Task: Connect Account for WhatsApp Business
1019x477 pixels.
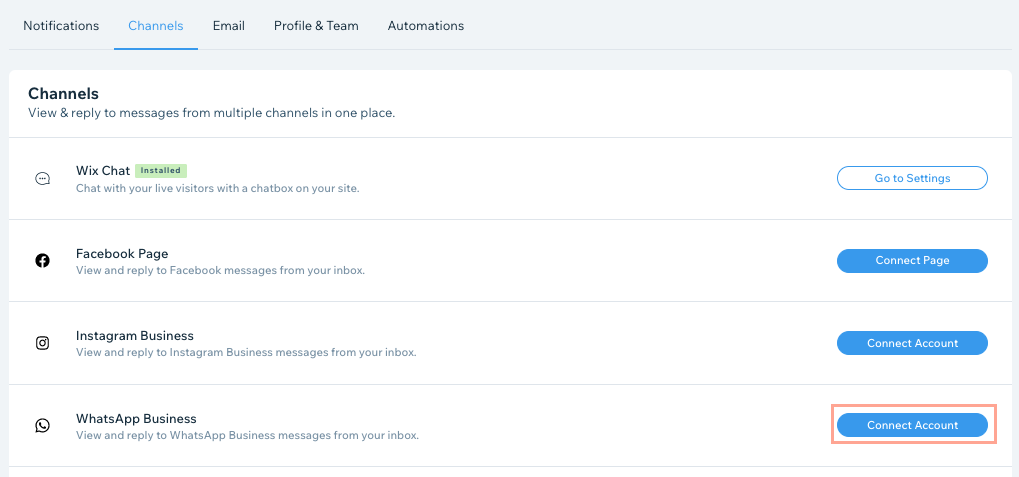Action: point(912,425)
